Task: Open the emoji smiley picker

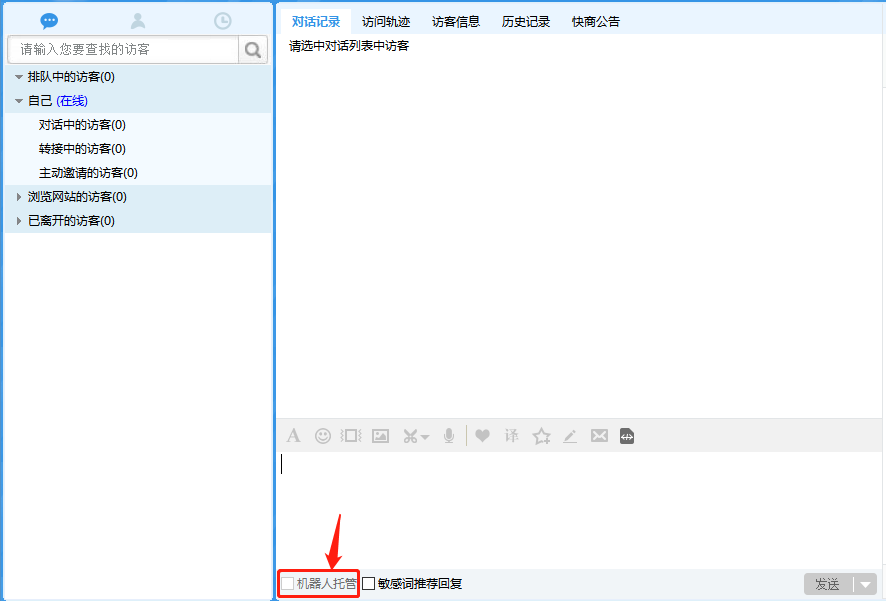Action: (x=323, y=436)
